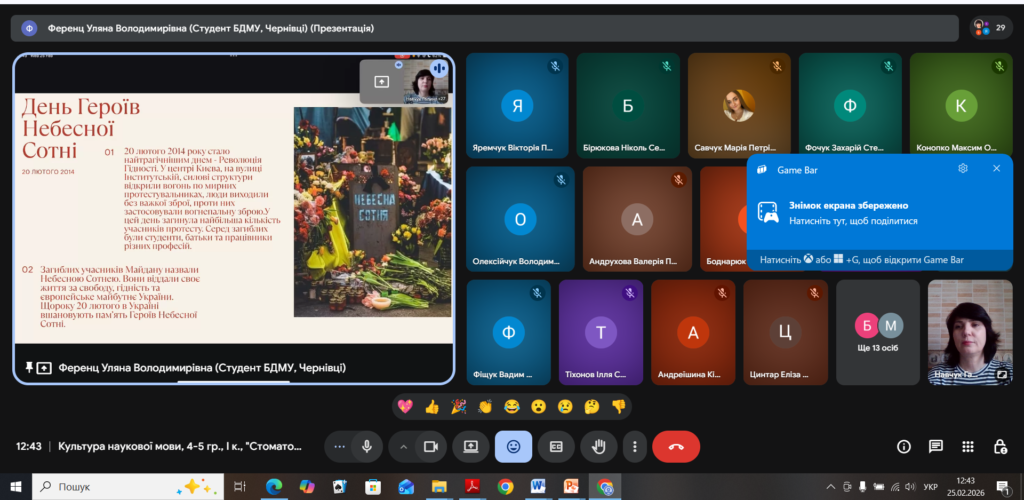Click the present screen button
The width and height of the screenshot is (1024, 500).
coord(470,446)
